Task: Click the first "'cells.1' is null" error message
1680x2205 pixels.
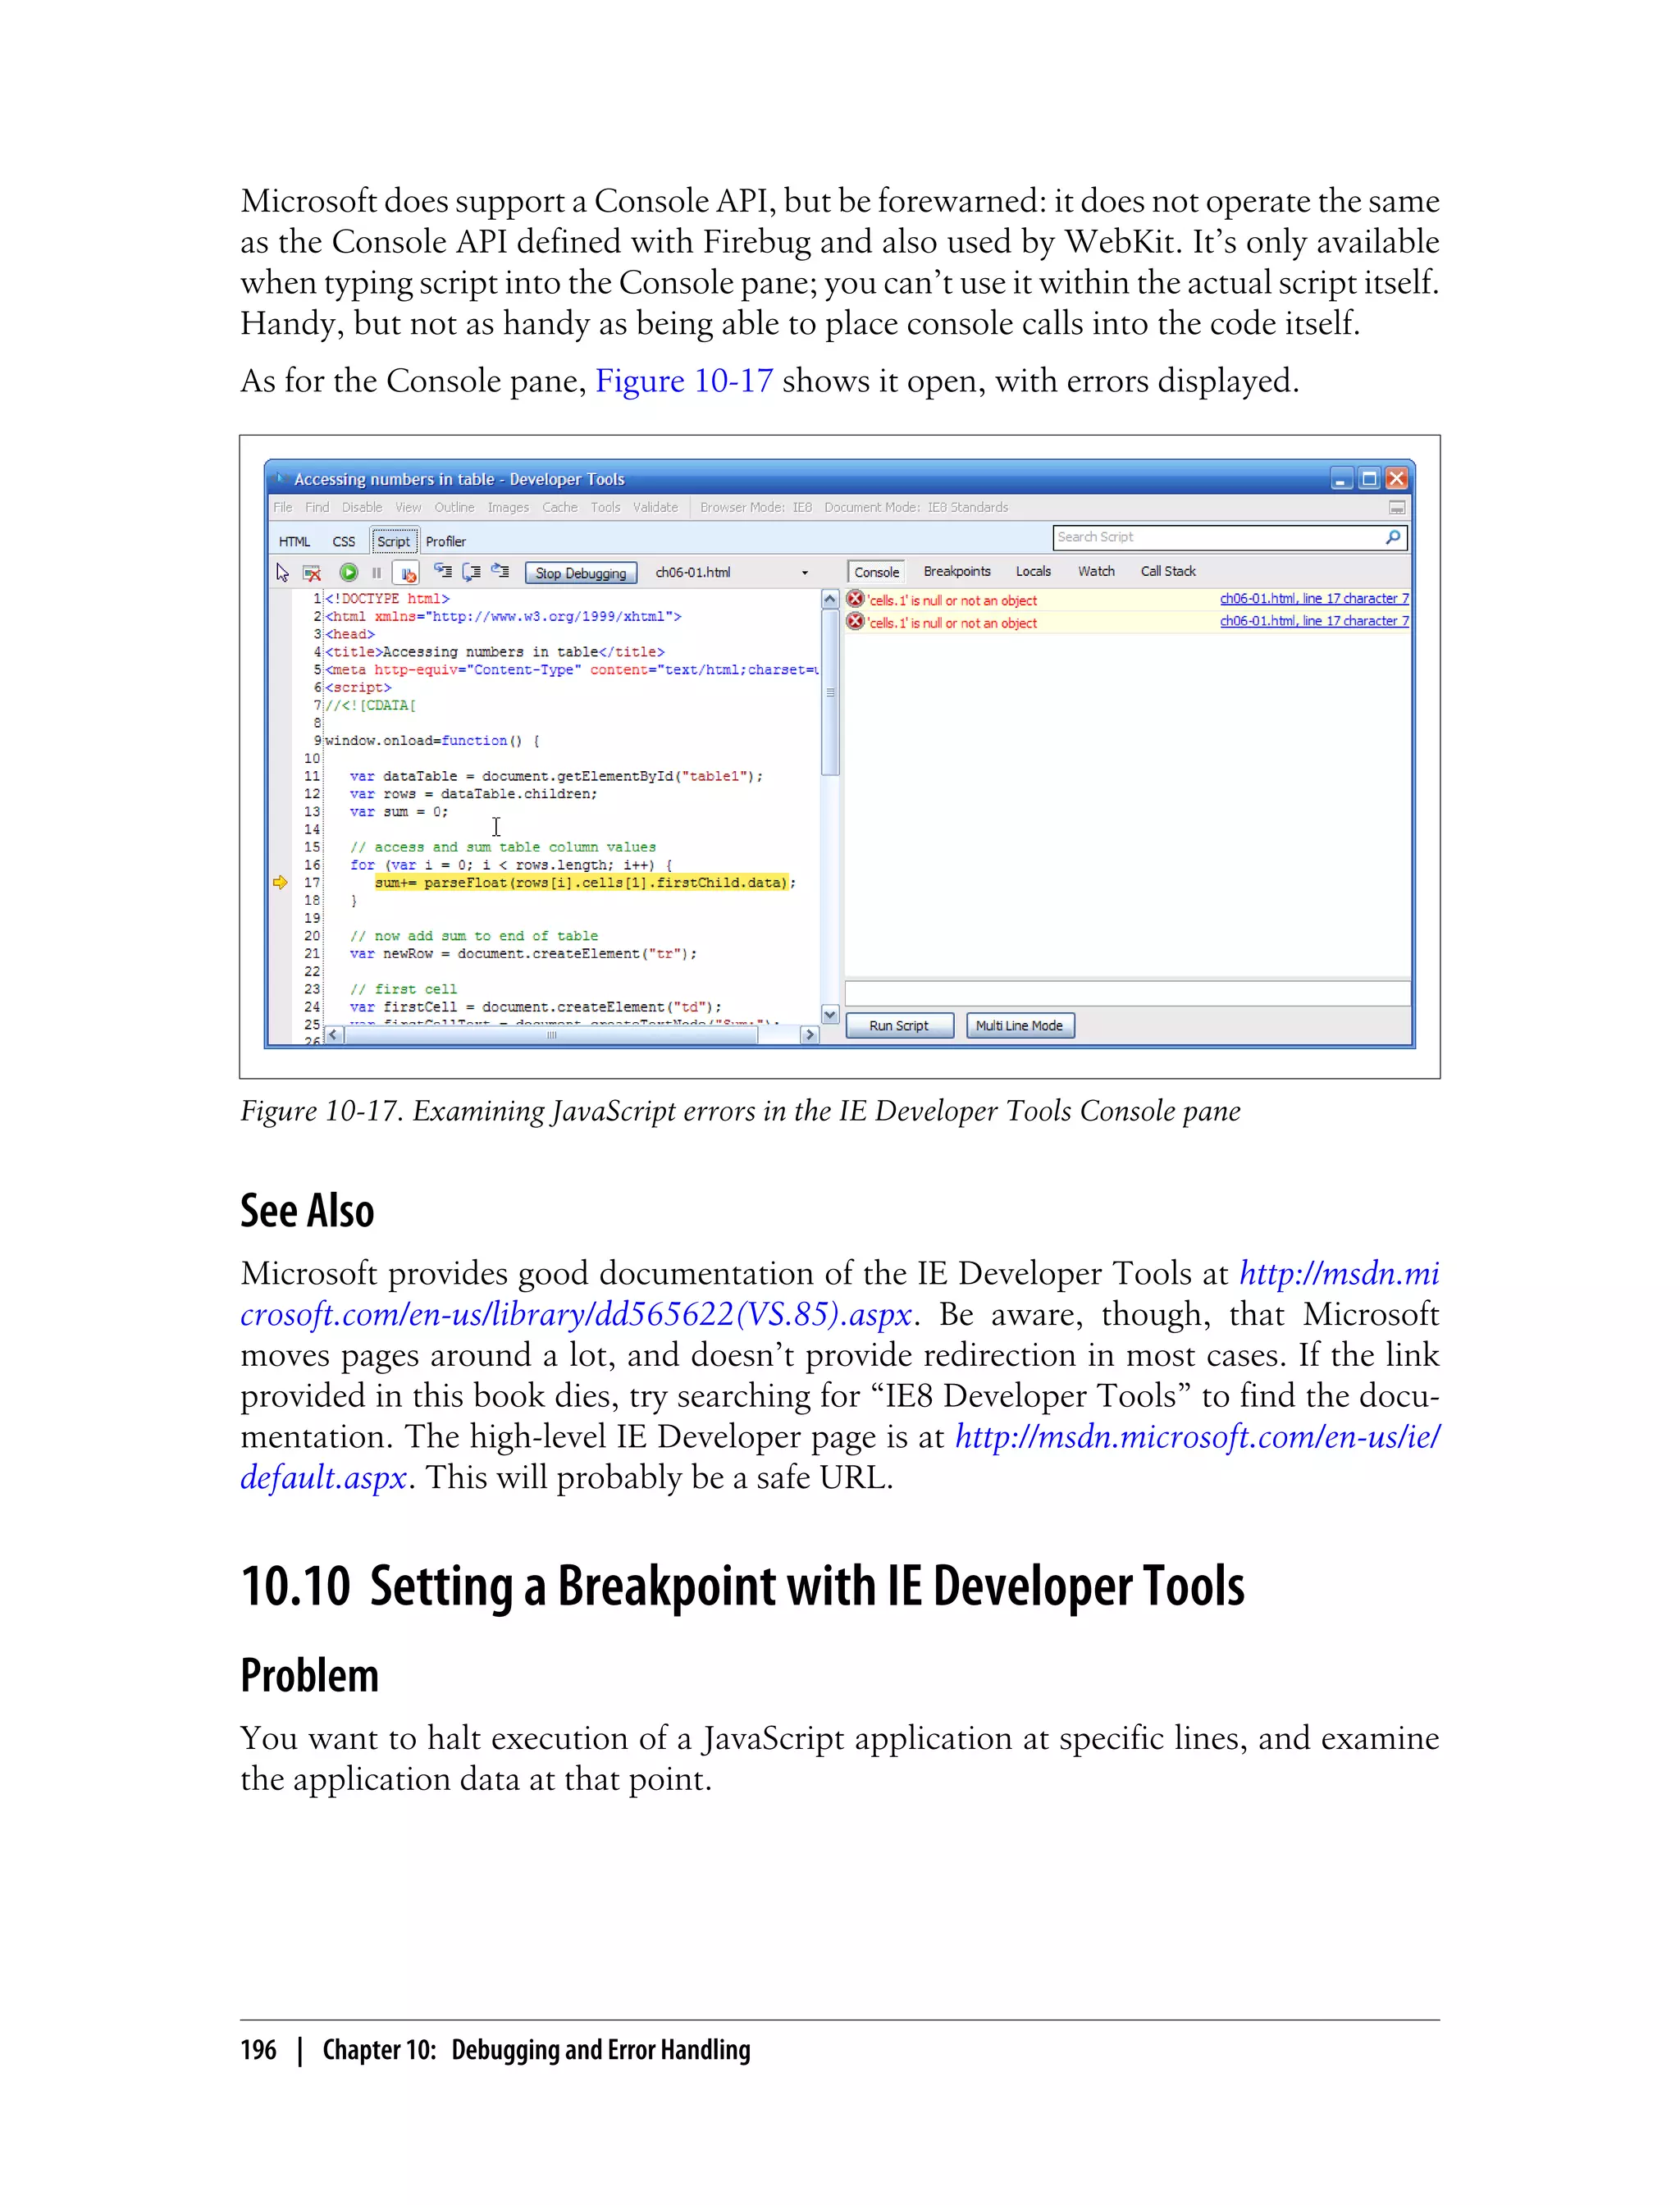Action: 952,600
